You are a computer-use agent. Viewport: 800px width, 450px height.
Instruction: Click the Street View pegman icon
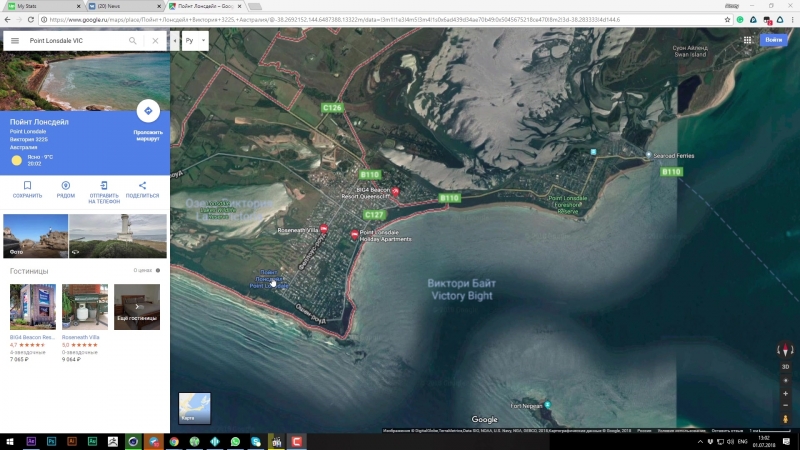785,419
